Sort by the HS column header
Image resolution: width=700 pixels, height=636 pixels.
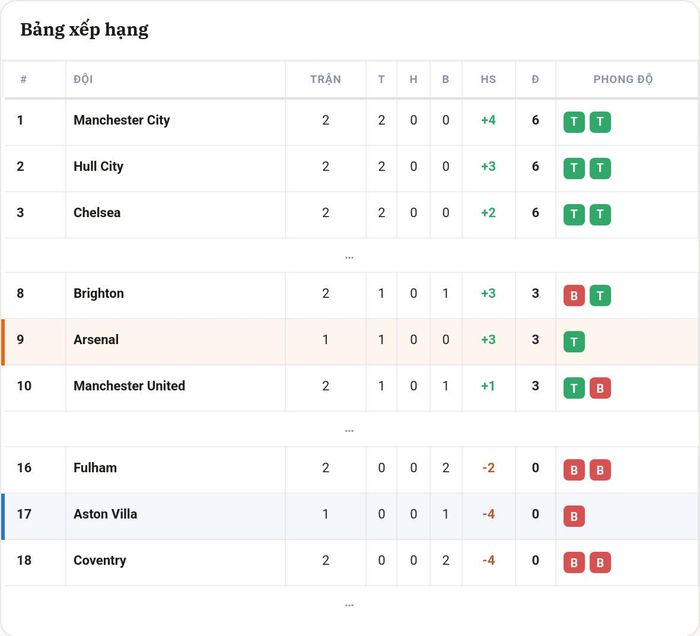[488, 79]
